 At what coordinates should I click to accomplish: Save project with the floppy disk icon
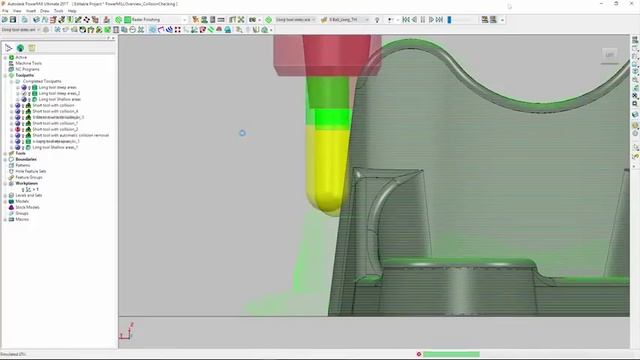pos(13,20)
